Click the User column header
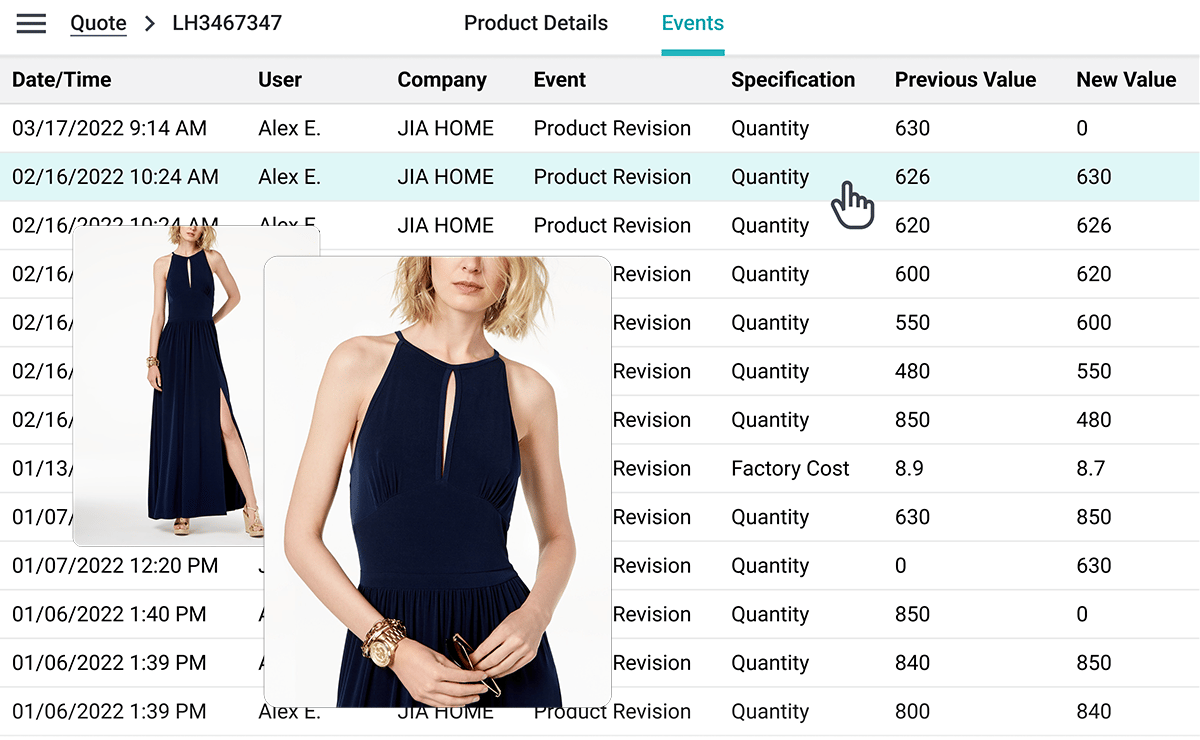The width and height of the screenshot is (1200, 740). pos(279,80)
